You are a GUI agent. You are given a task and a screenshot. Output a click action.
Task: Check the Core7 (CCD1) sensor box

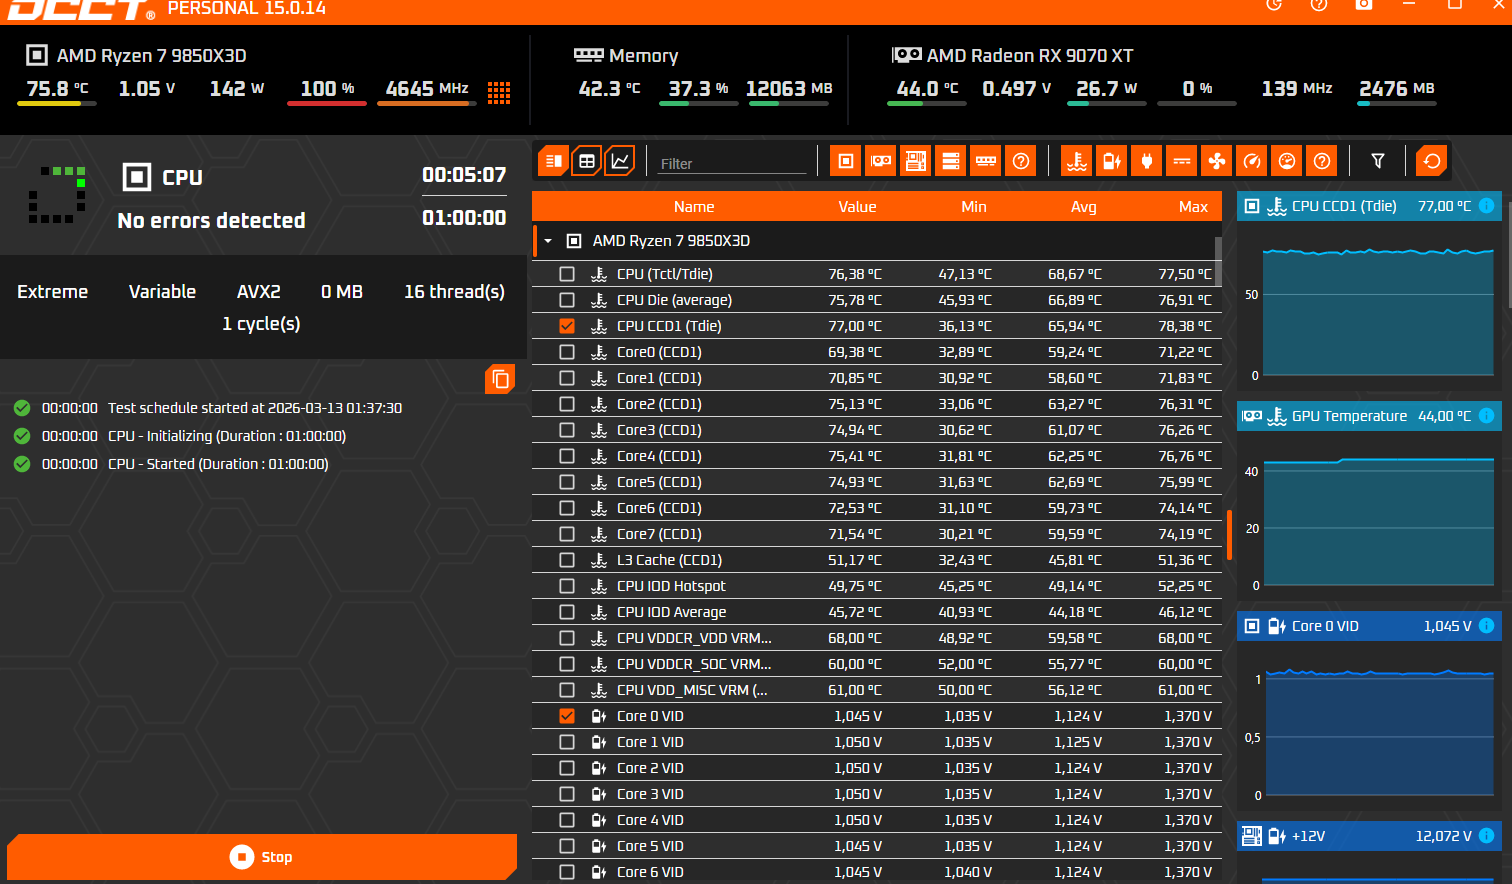tap(567, 534)
